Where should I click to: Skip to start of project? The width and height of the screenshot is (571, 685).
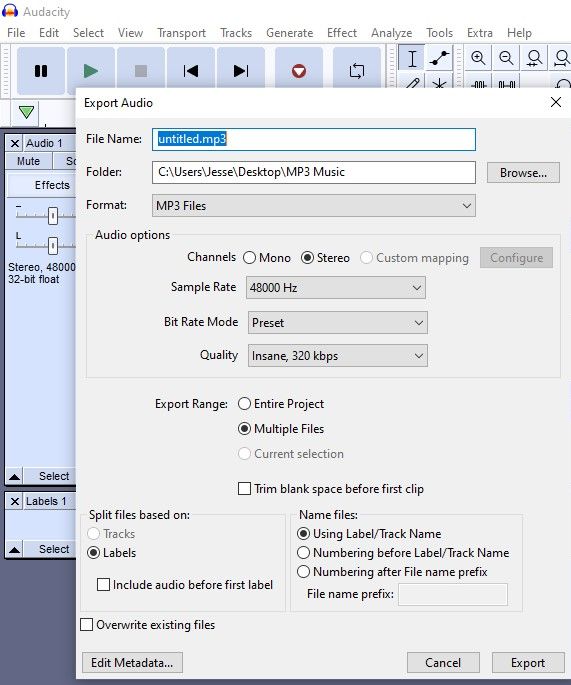[x=190, y=70]
